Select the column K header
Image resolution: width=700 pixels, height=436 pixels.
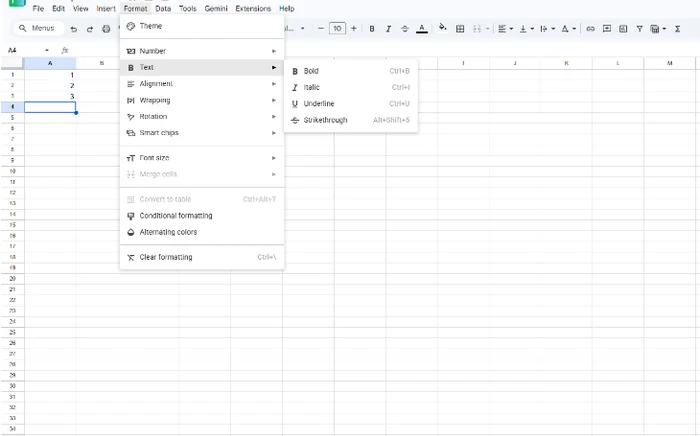click(566, 63)
